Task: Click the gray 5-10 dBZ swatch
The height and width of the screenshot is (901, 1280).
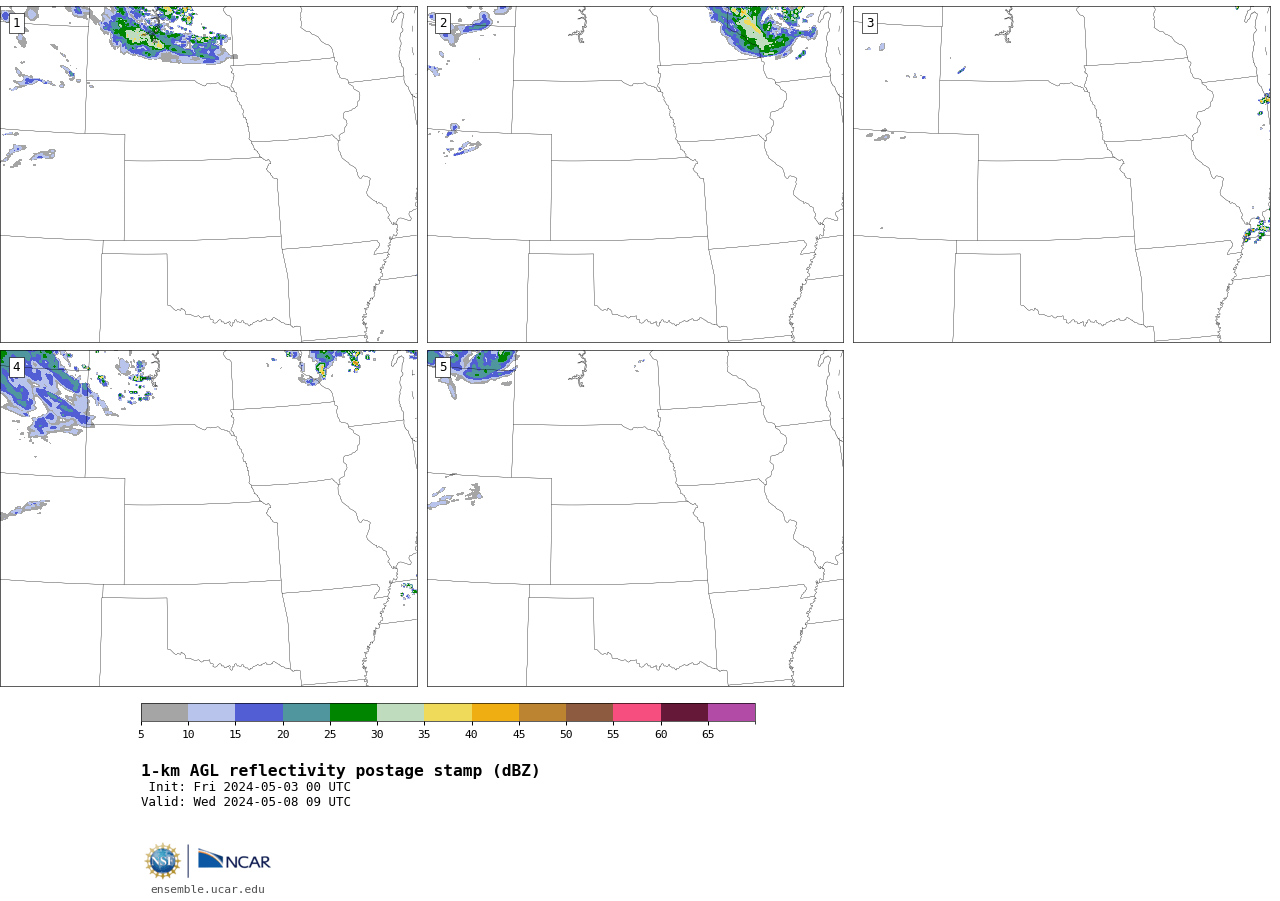Action: pyautogui.click(x=164, y=713)
